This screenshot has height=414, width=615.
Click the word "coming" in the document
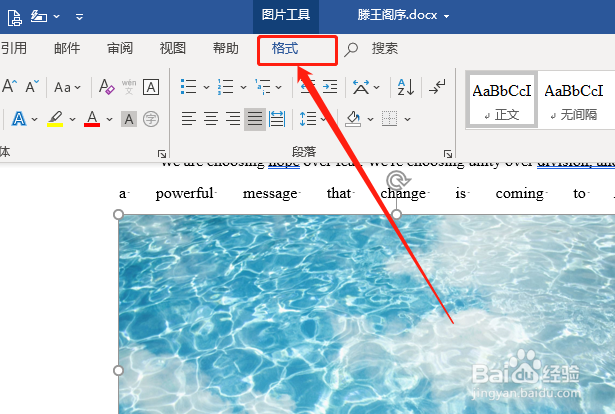[519, 194]
